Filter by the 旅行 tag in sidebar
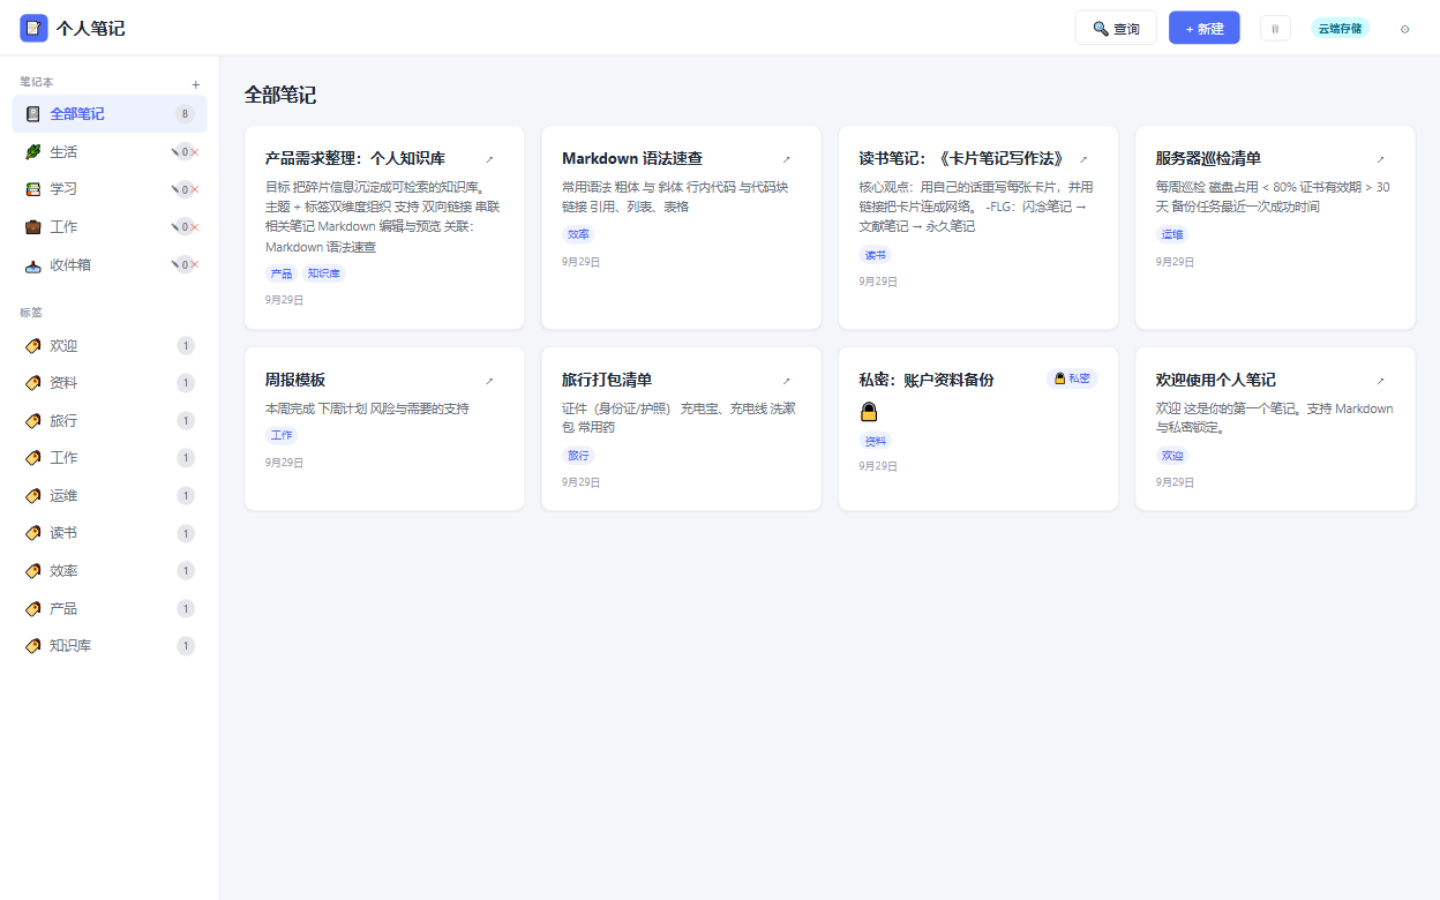 (109, 421)
